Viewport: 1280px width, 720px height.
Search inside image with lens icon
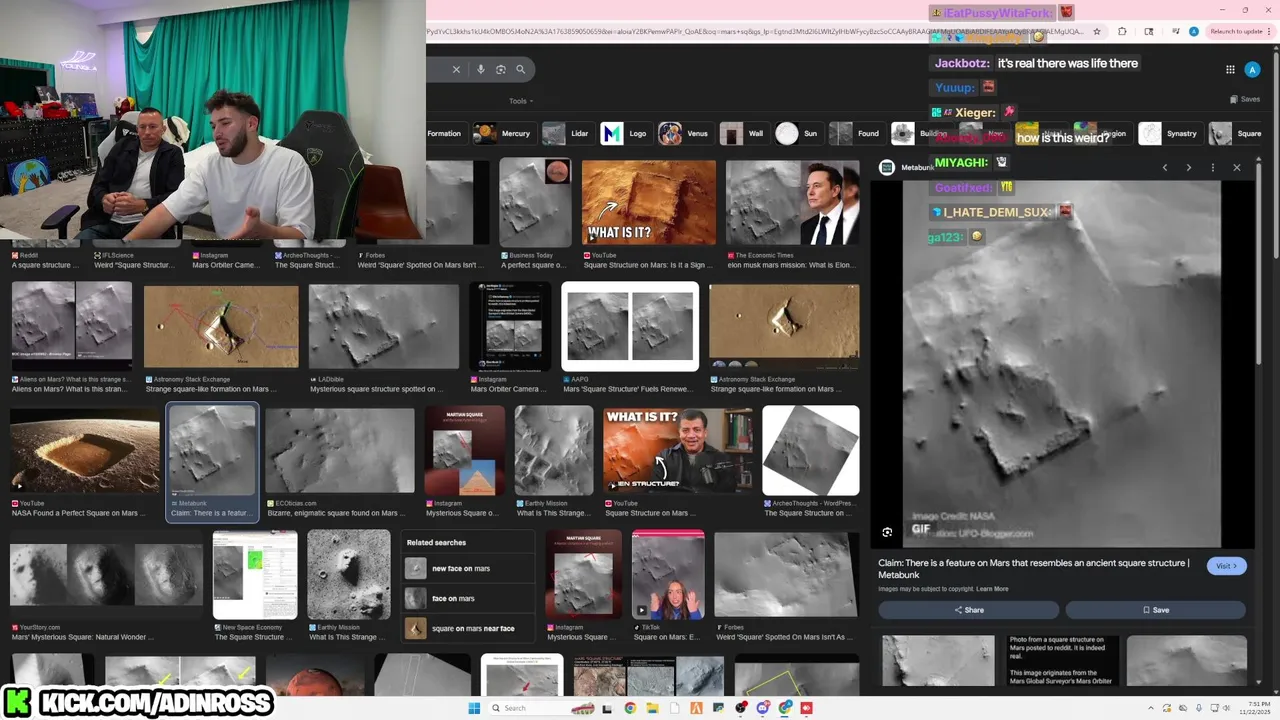pos(887,532)
